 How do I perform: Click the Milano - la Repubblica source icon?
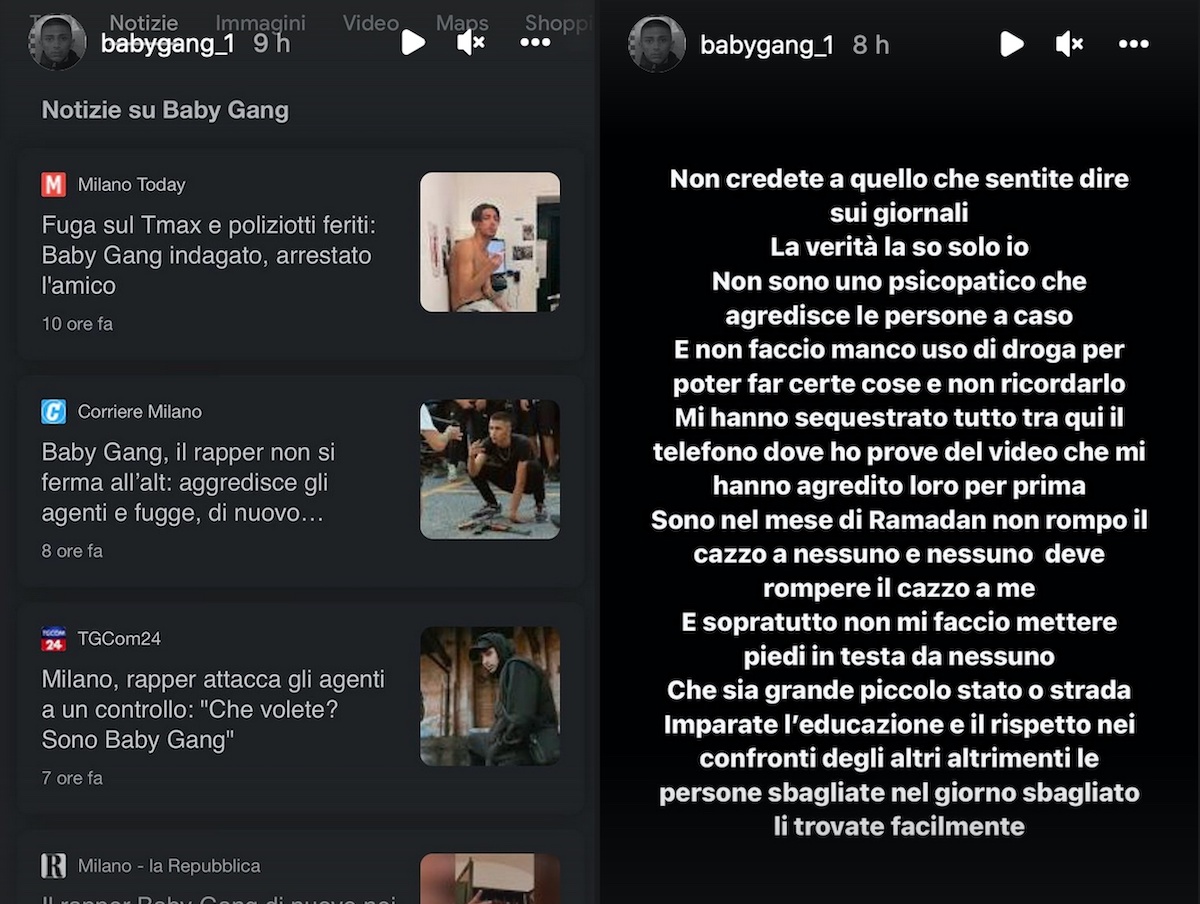click(x=53, y=865)
